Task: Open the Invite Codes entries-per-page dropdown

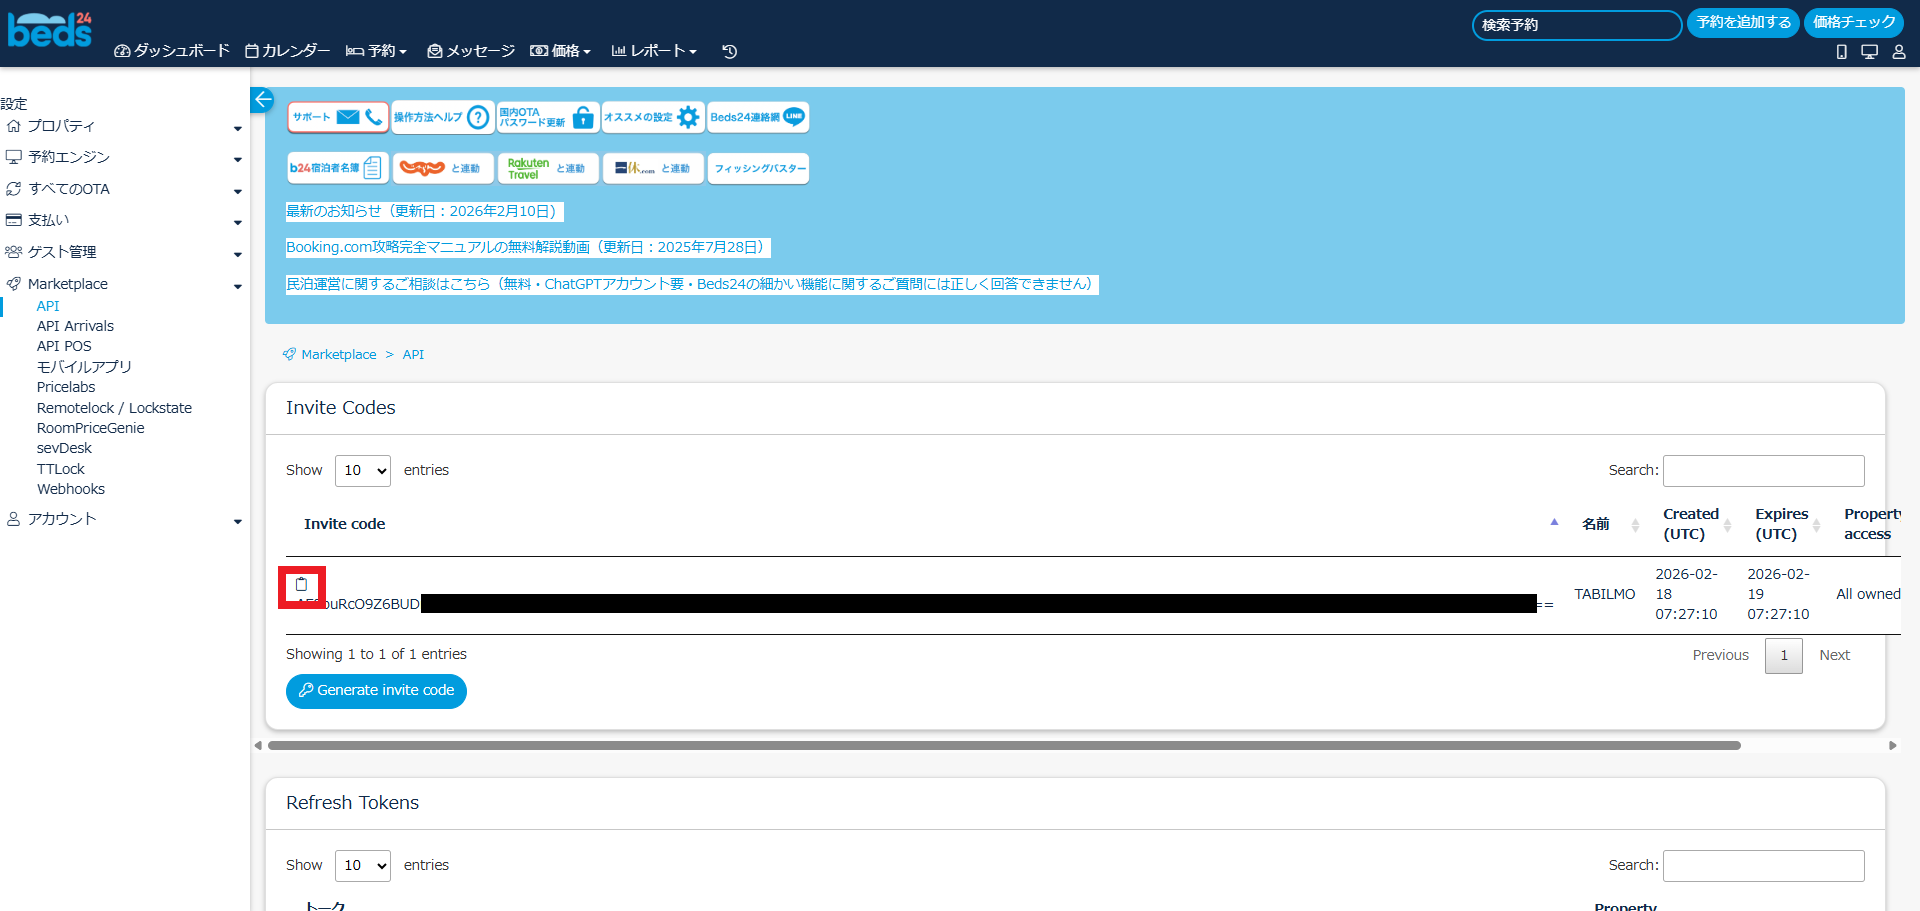Action: [x=362, y=471]
